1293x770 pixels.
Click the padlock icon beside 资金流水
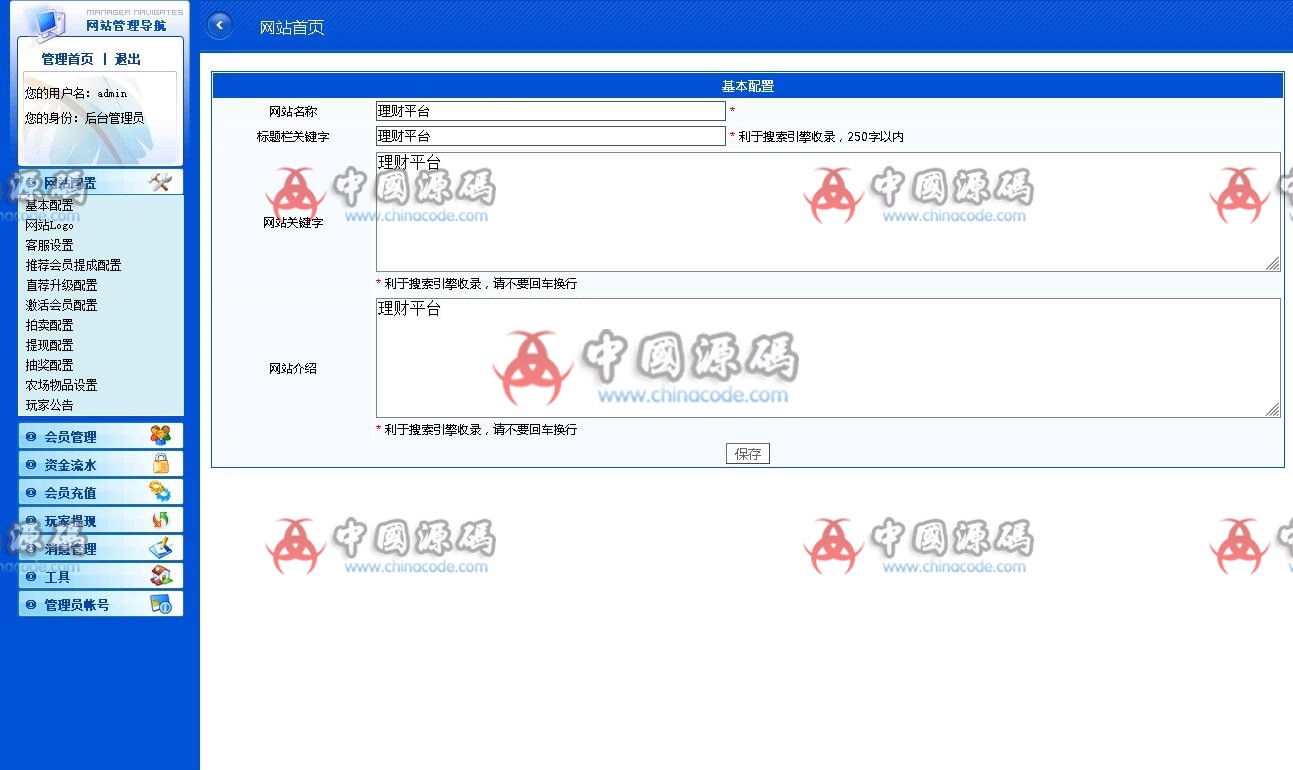click(160, 464)
